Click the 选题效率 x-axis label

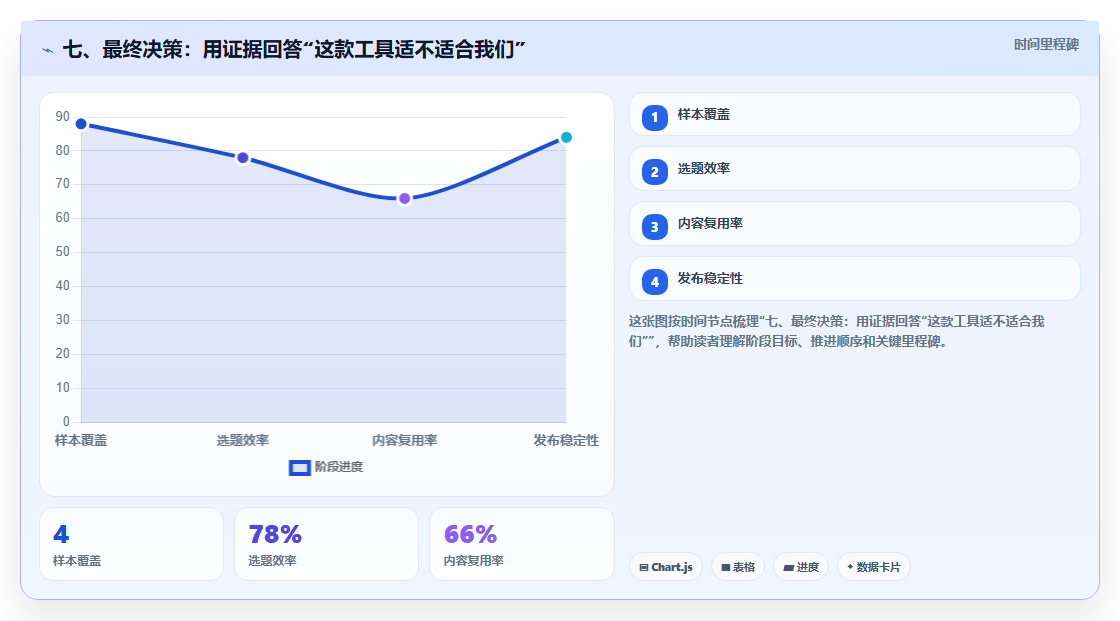(x=243, y=441)
